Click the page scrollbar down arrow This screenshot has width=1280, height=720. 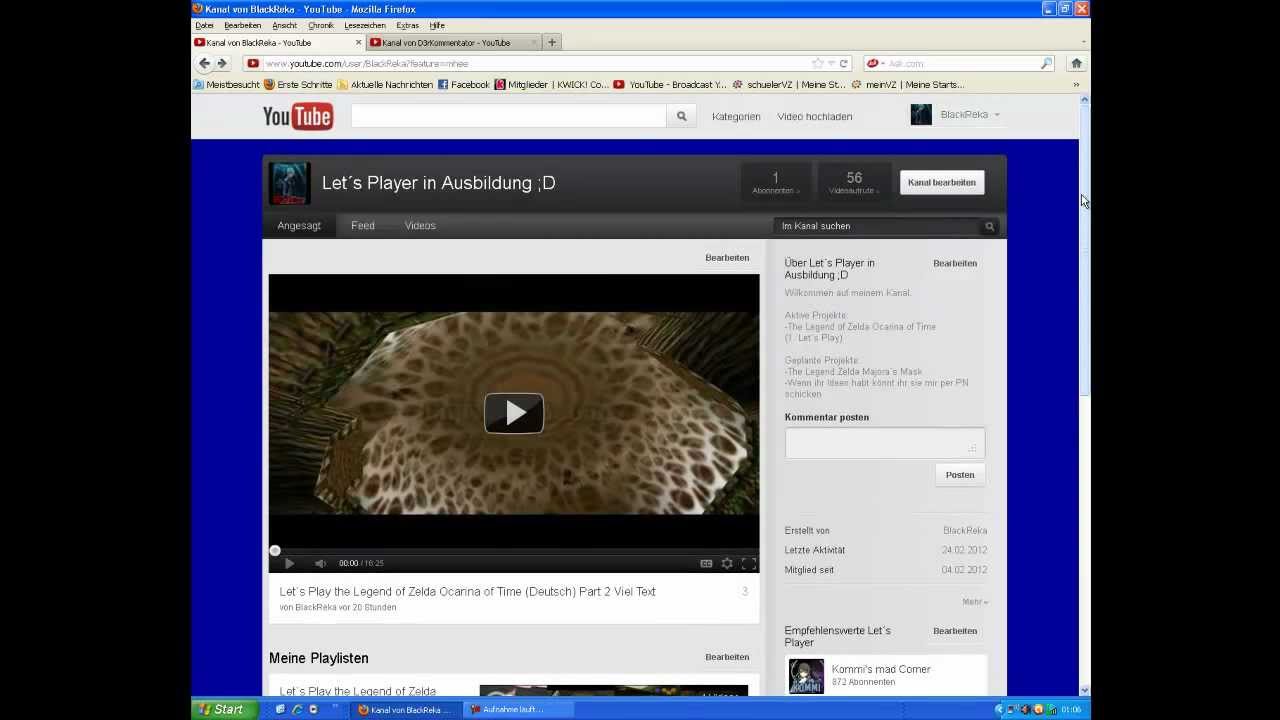(x=1085, y=690)
